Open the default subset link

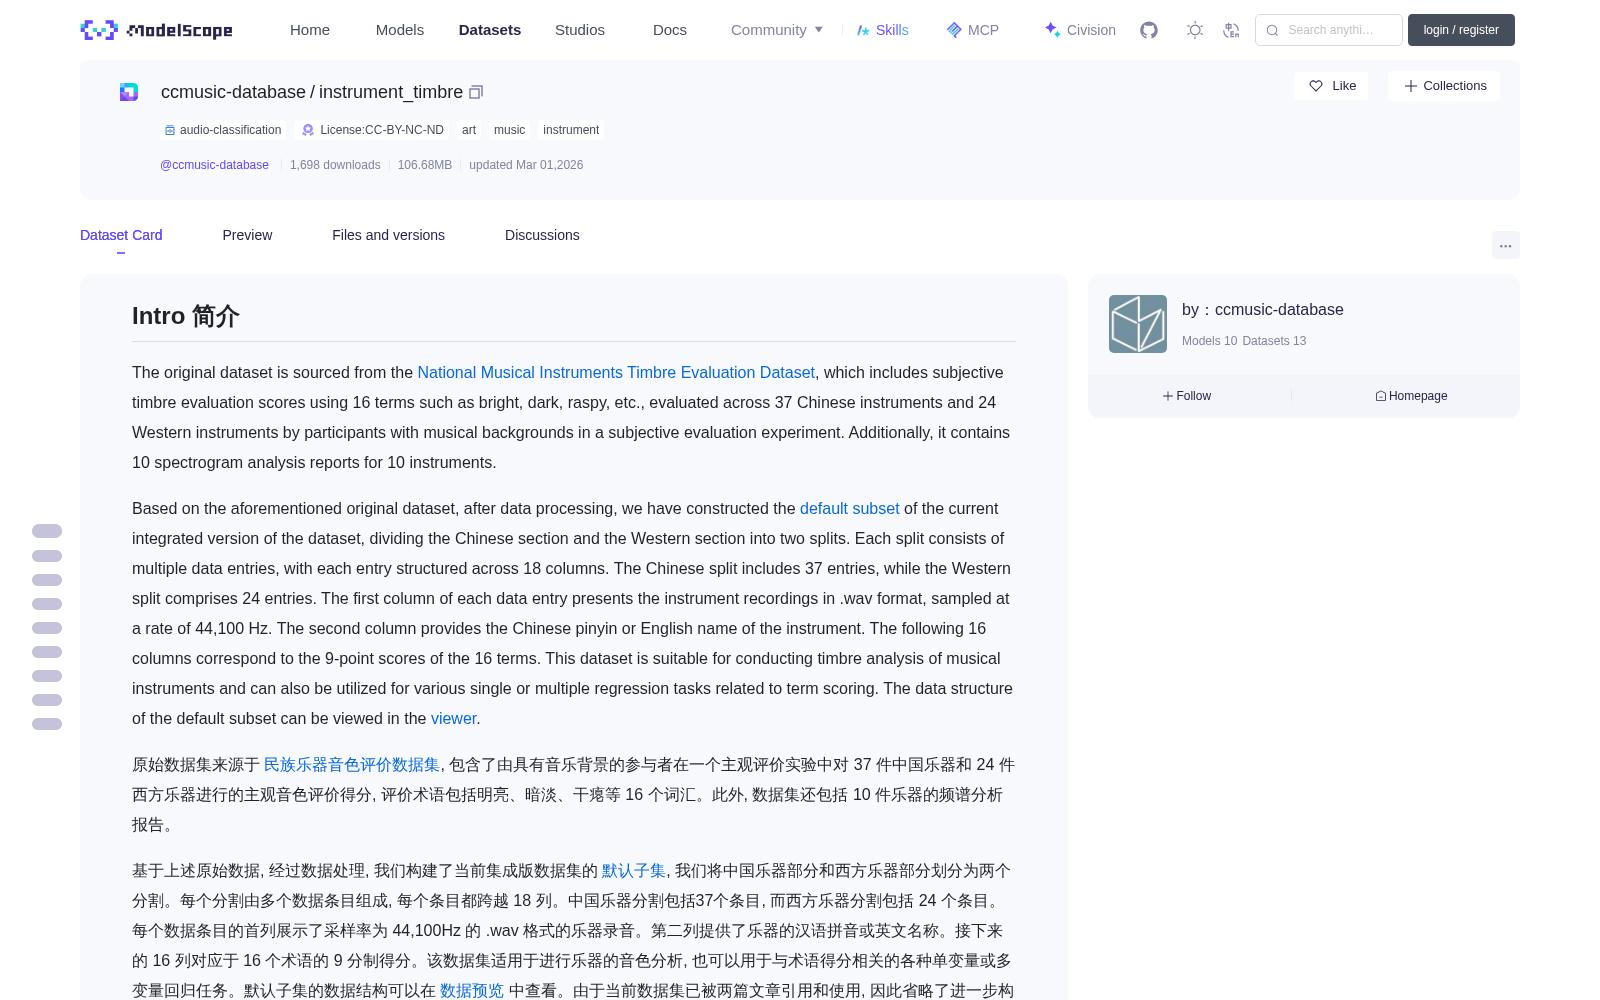849,508
